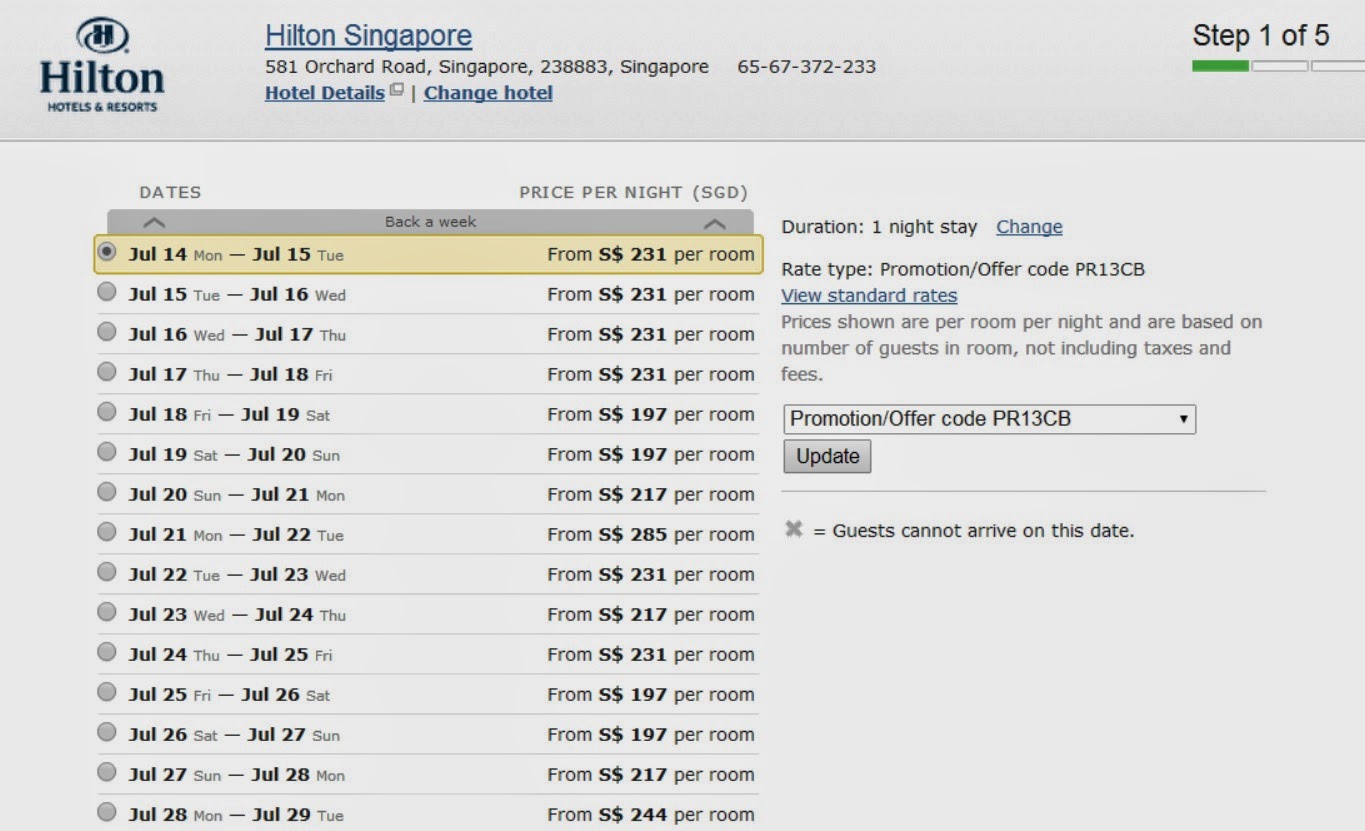1365x831 pixels.
Task: Click the S$ 285 price for Jul 21
Action: [632, 534]
